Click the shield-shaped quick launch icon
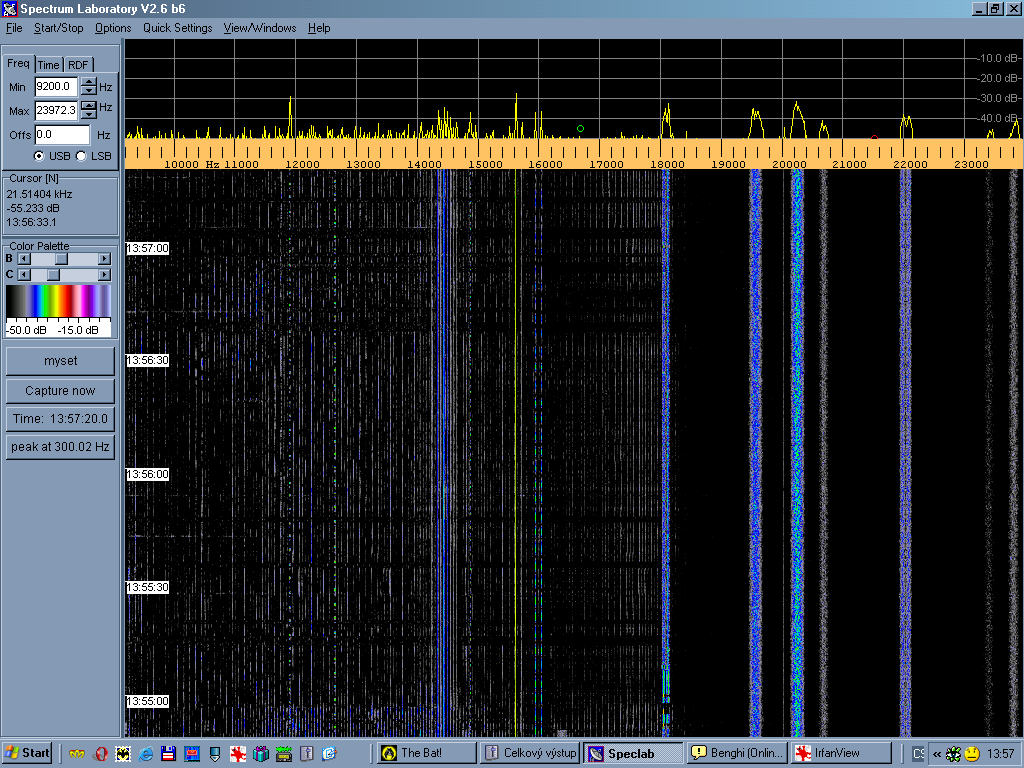 click(x=215, y=754)
